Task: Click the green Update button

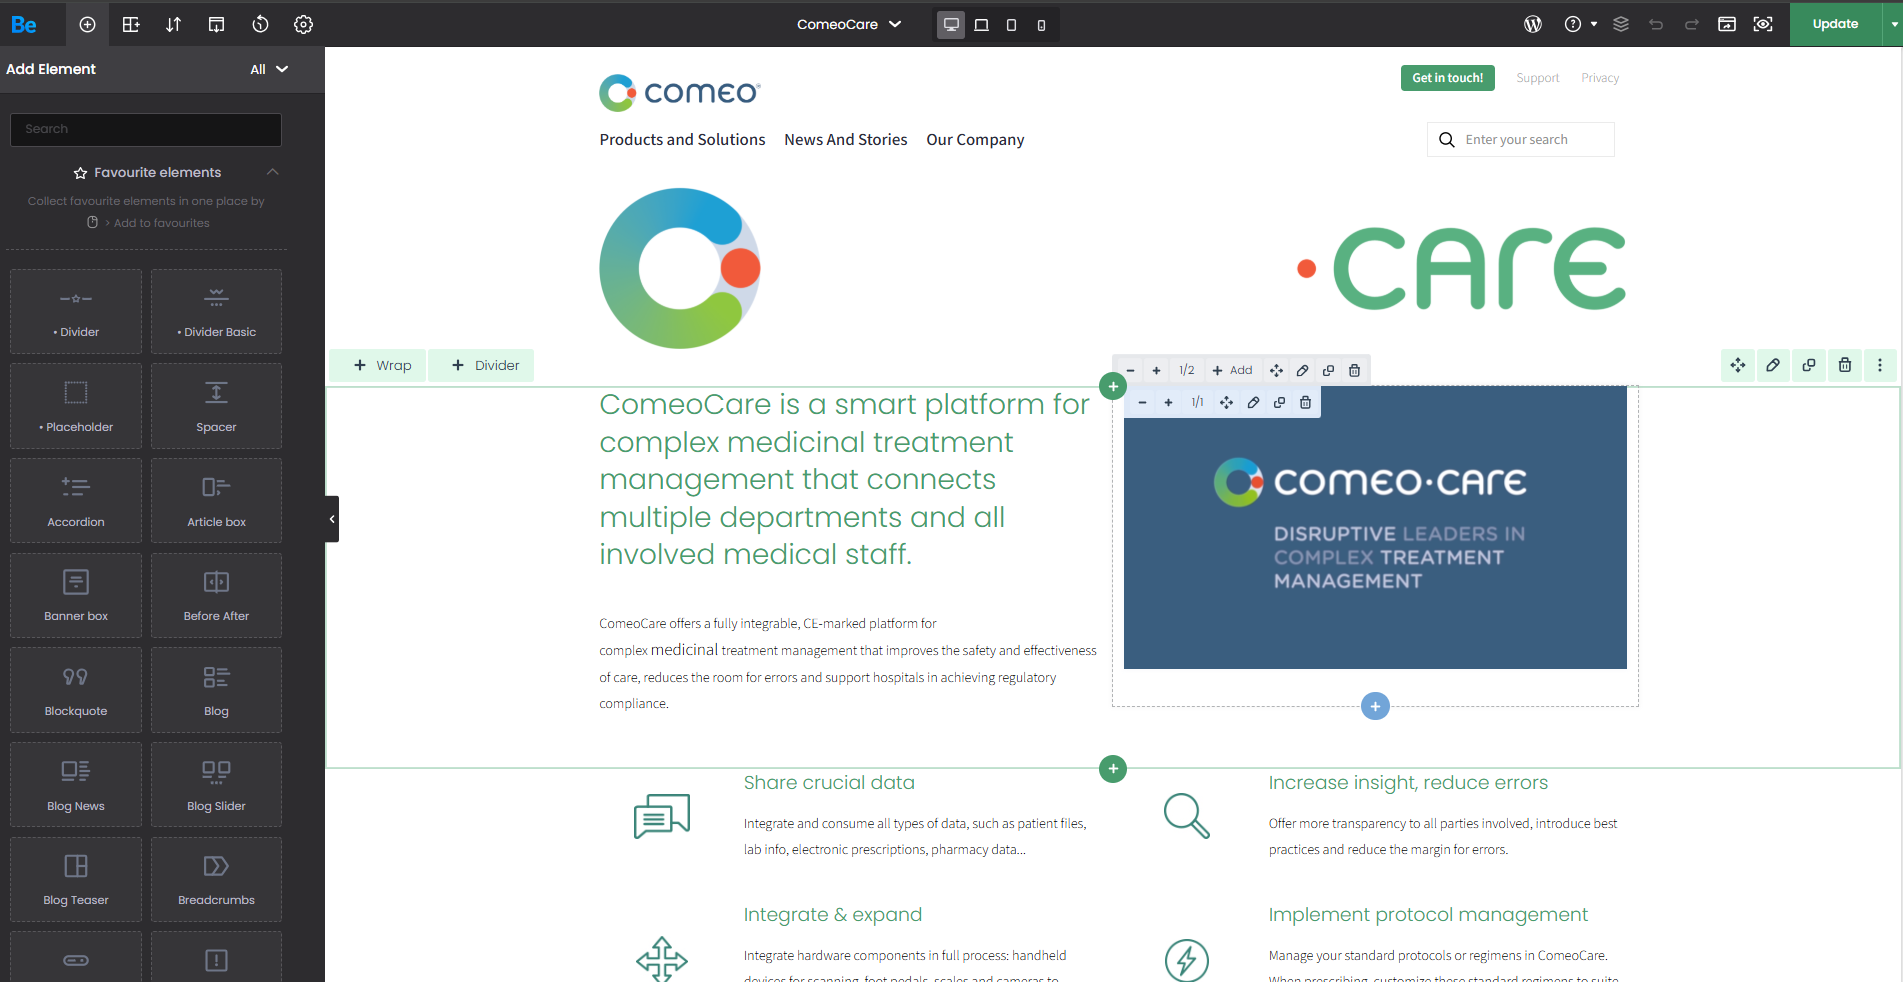Action: 1834,24
